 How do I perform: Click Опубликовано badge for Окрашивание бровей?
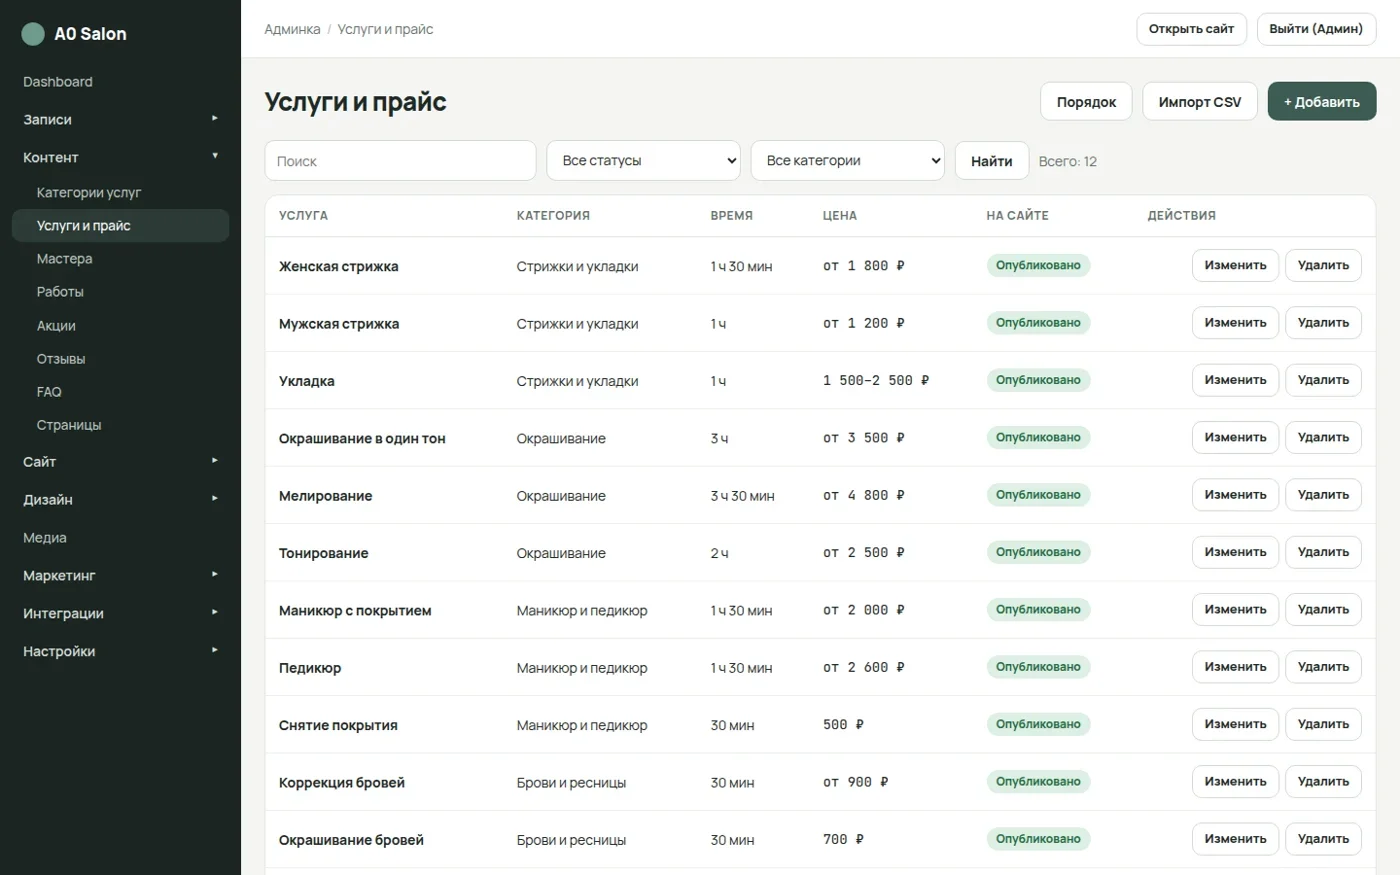pos(1038,839)
